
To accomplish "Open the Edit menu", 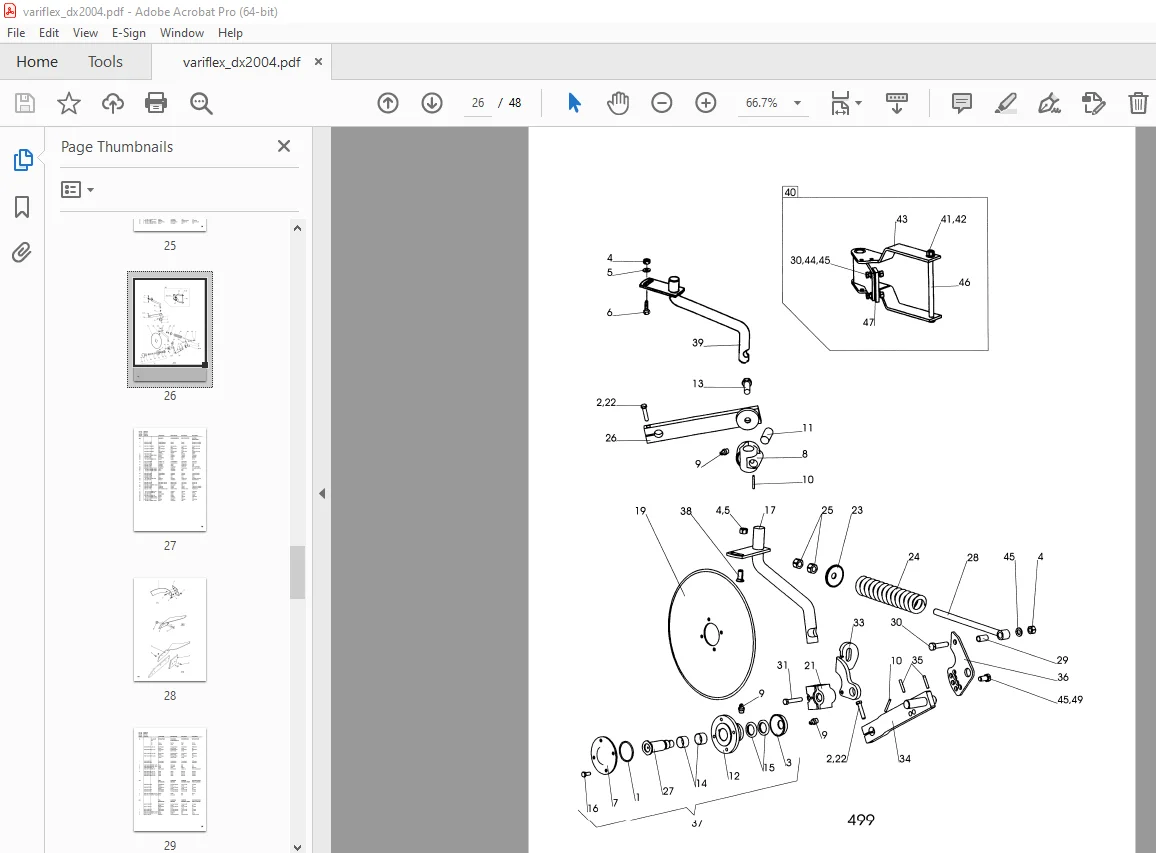I will 49,32.
